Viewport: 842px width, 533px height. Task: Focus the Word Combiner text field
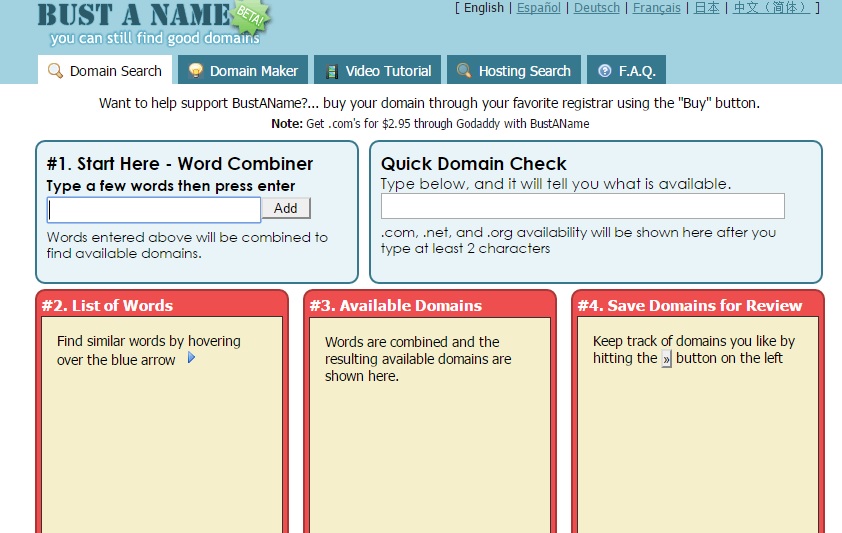coord(154,209)
